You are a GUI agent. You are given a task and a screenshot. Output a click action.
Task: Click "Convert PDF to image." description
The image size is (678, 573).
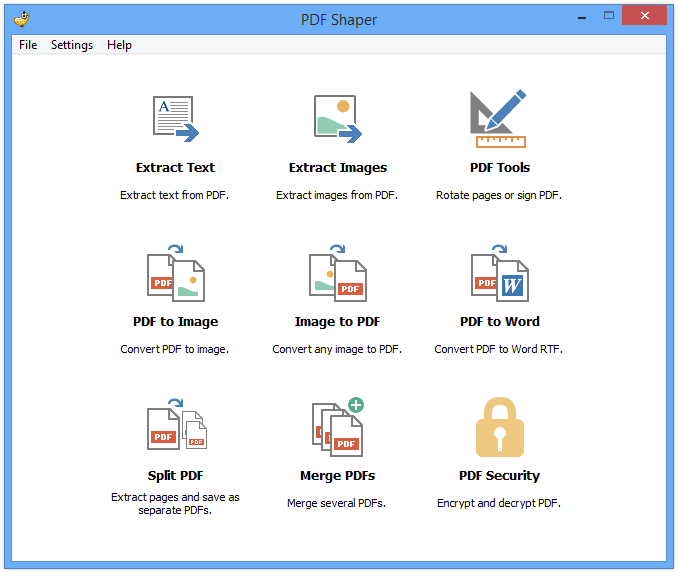175,349
